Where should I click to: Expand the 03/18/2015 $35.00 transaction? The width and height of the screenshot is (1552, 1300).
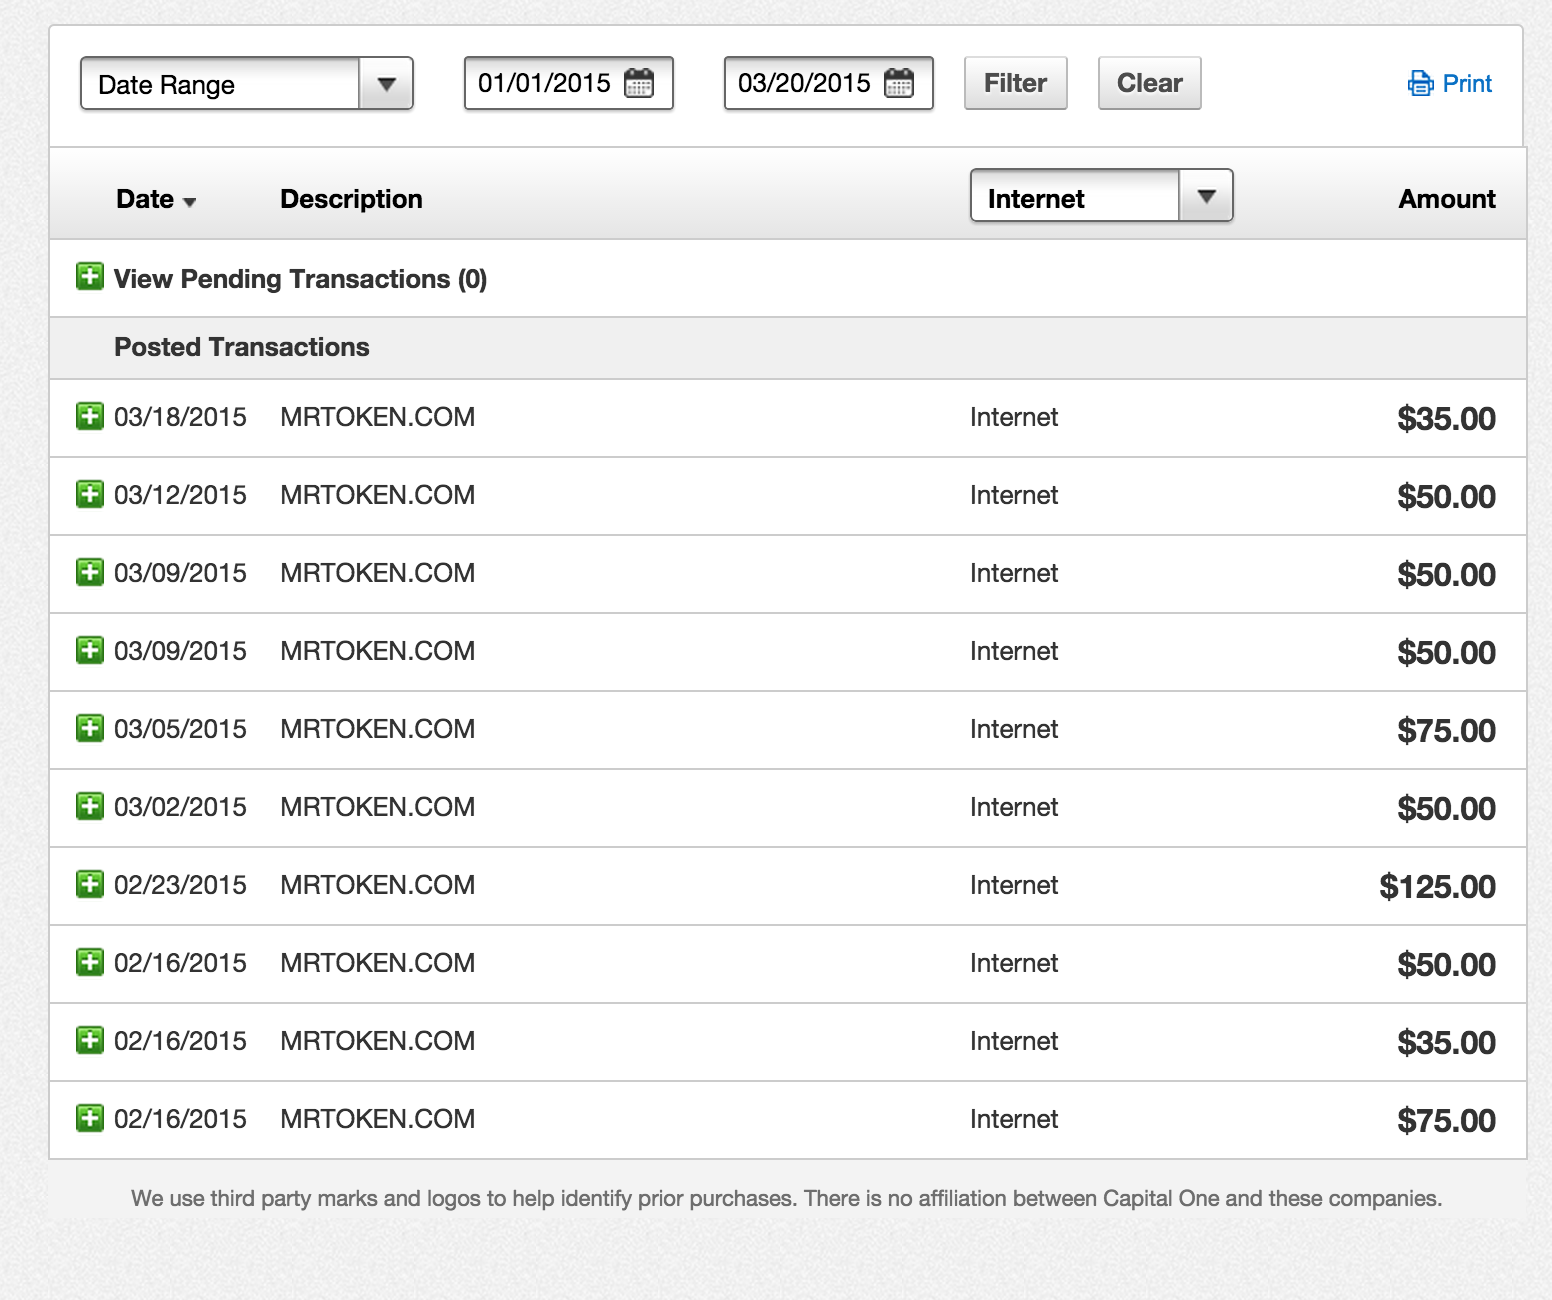[90, 415]
